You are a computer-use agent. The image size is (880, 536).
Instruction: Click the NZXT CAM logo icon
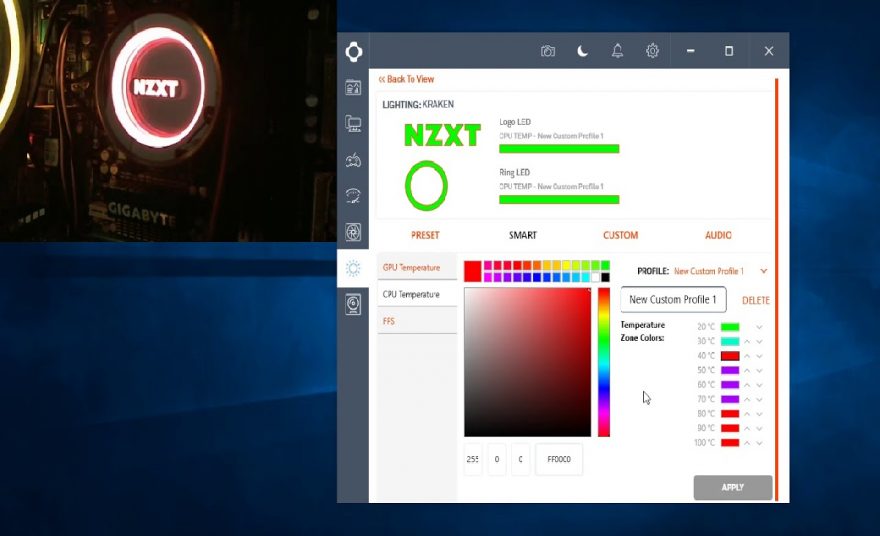354,52
